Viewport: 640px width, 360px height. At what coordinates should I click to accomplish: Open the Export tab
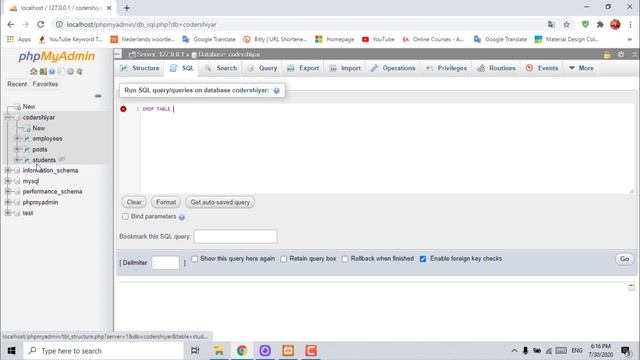coord(303,68)
